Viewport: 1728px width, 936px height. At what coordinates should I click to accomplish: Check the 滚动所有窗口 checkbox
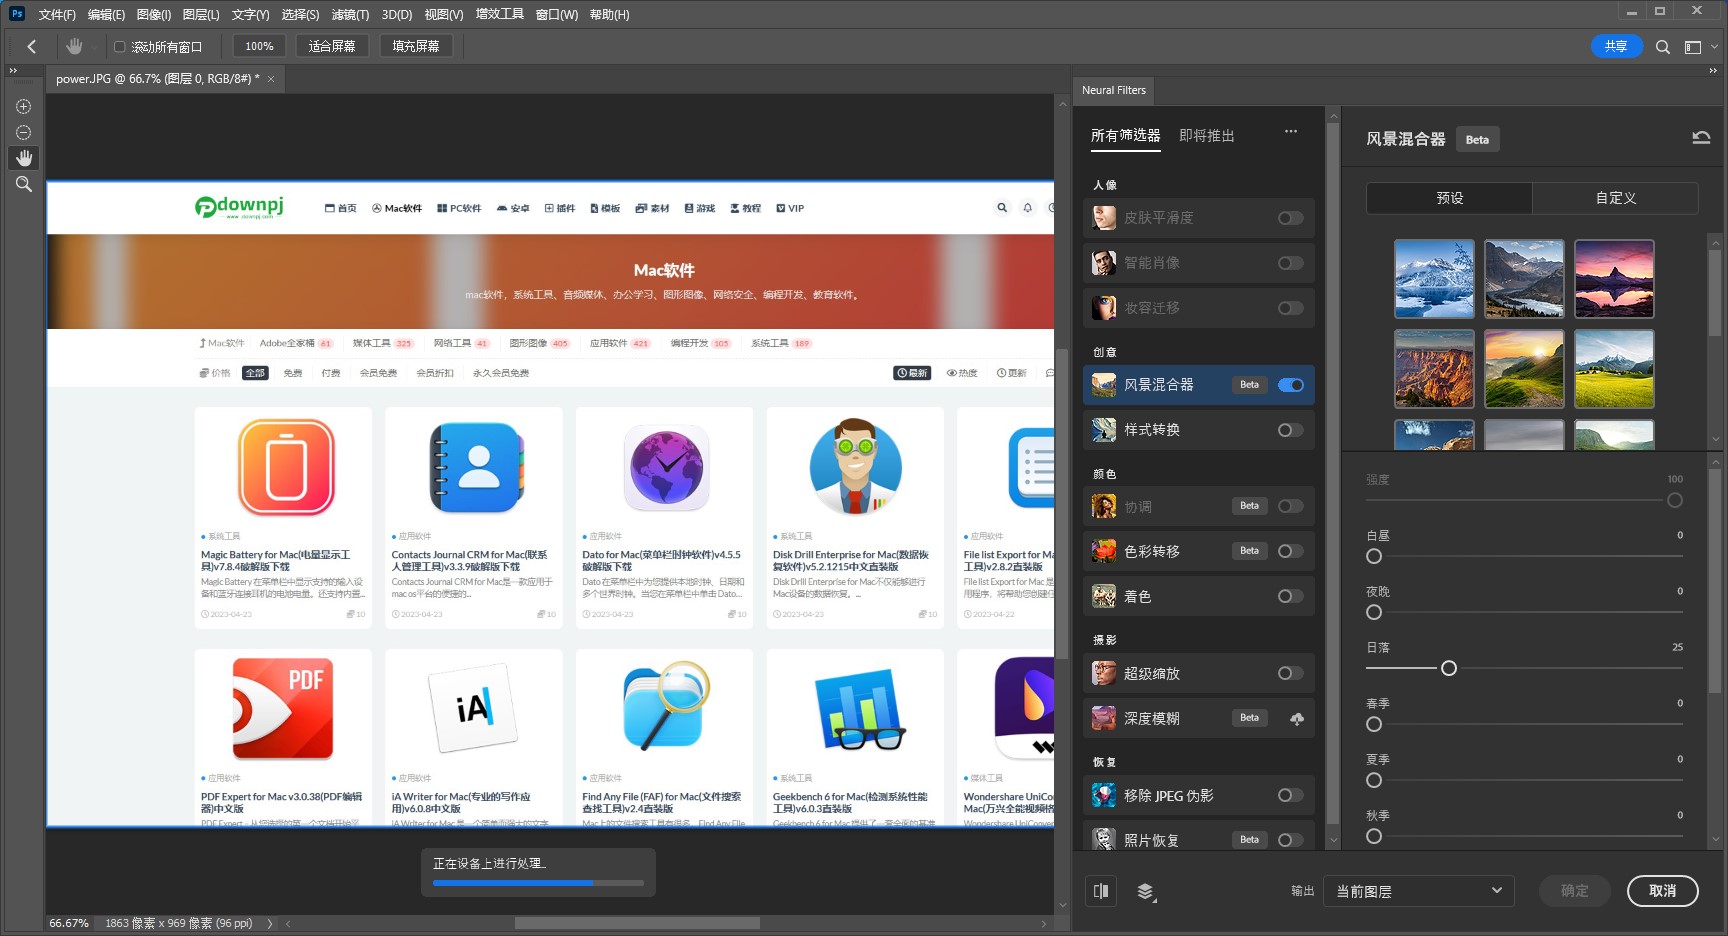pyautogui.click(x=120, y=47)
